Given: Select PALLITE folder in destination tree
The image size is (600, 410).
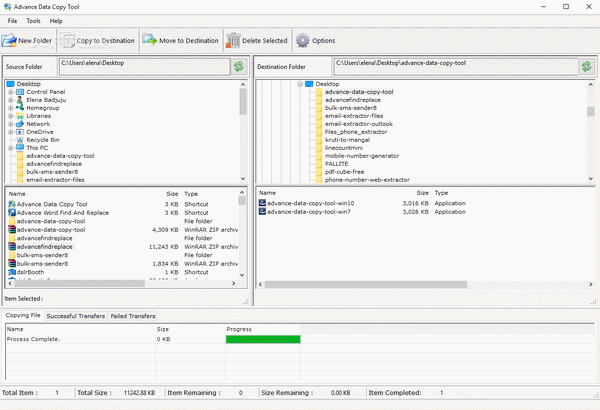Looking at the screenshot, I should pyautogui.click(x=336, y=164).
